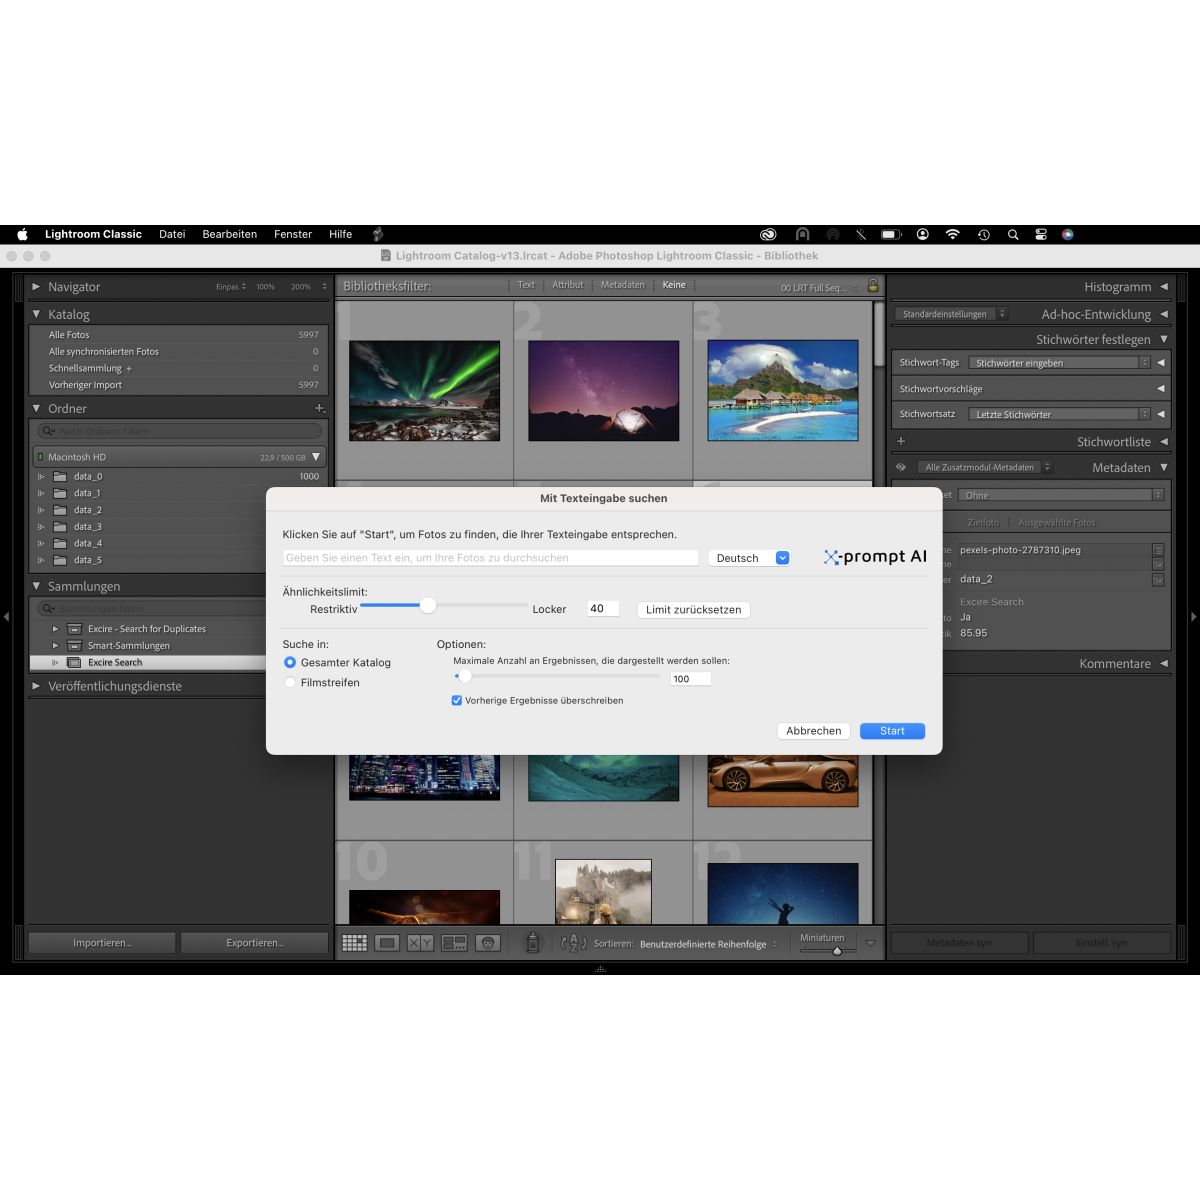Image resolution: width=1200 pixels, height=1200 pixels.
Task: Click the maximum results slider handle
Action: coord(464,677)
